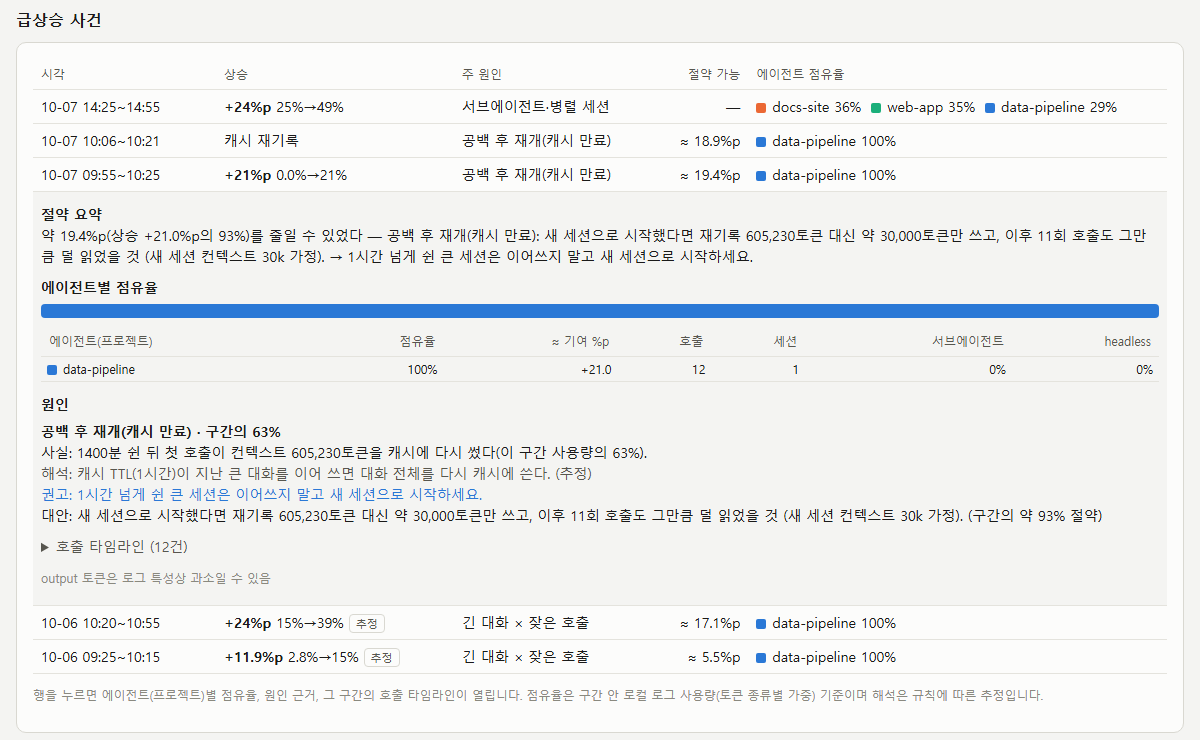This screenshot has width=1200, height=740.
Task: Click the blue data-pipeline 29% color square
Action: (x=990, y=107)
